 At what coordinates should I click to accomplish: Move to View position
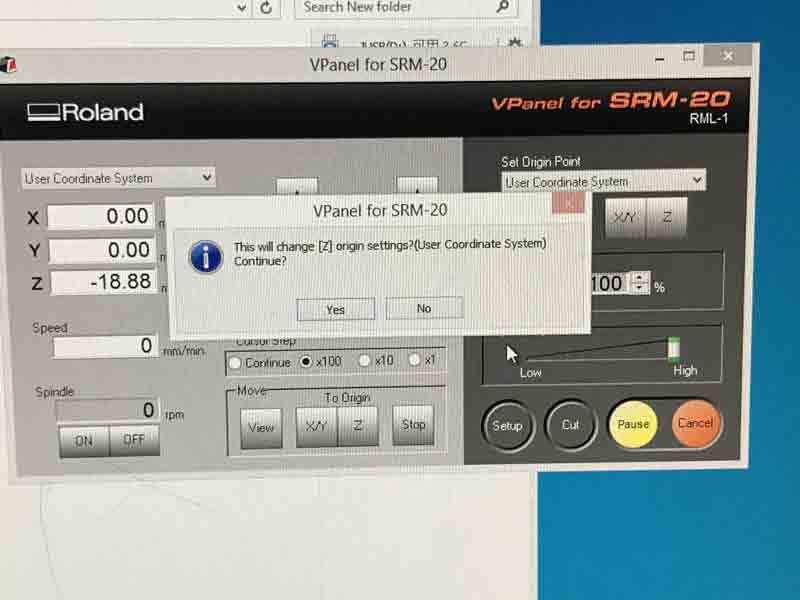[261, 428]
